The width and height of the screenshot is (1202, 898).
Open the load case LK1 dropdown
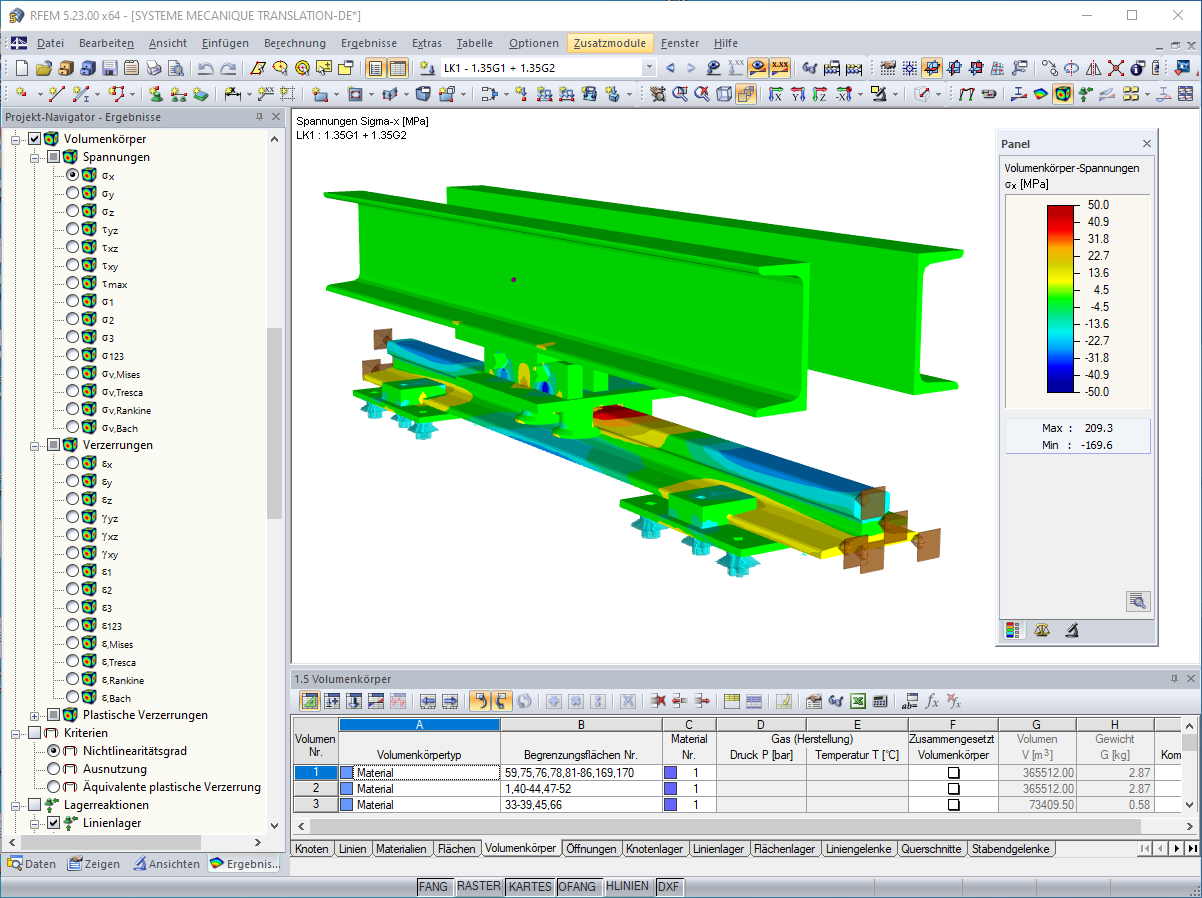point(649,68)
